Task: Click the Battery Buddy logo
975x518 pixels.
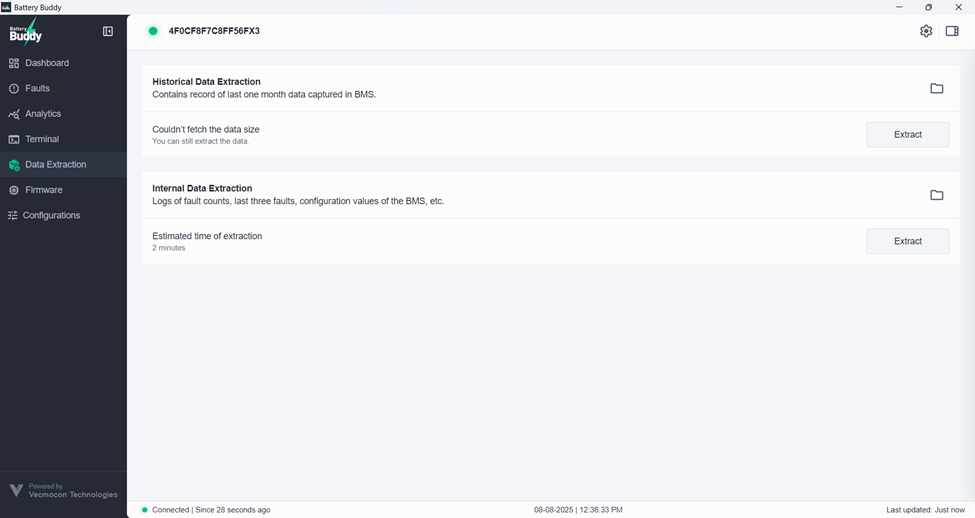Action: 27,33
